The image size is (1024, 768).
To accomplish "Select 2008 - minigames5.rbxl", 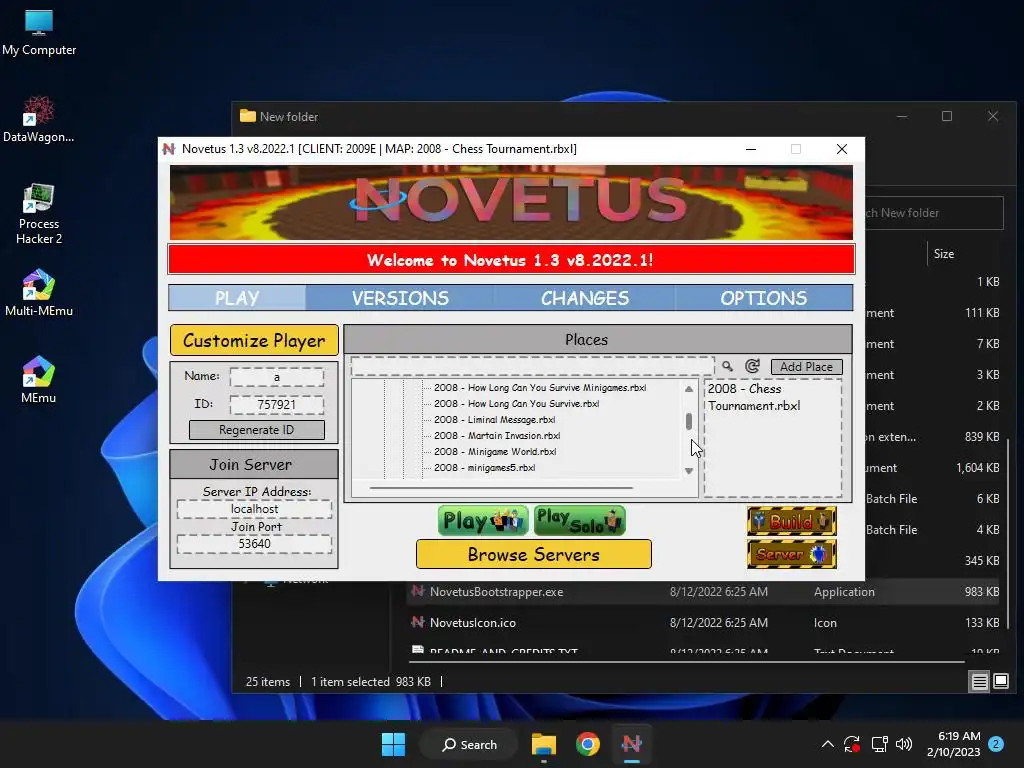I will point(485,468).
